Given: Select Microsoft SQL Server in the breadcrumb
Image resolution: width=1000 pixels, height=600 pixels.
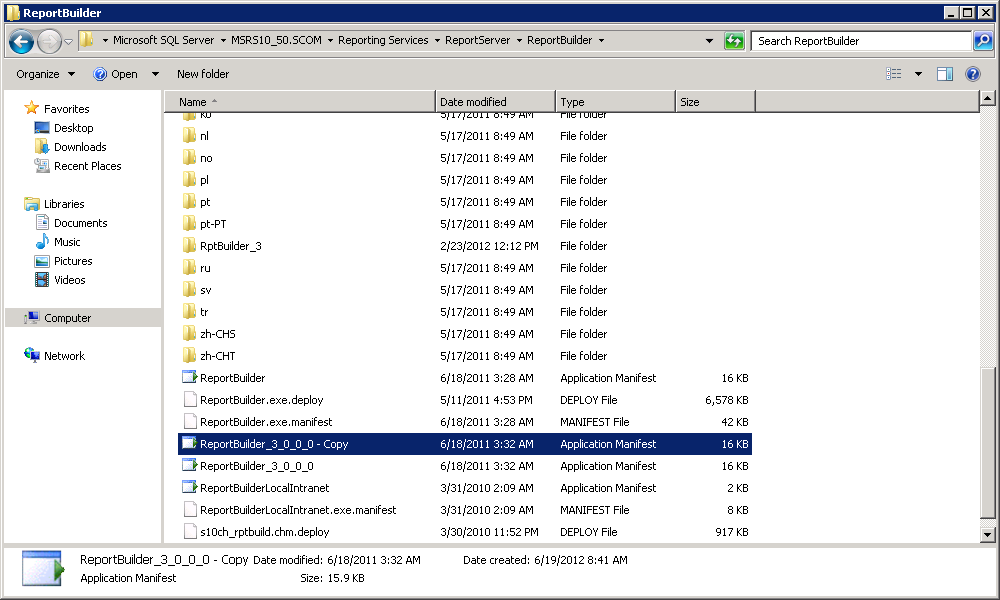Looking at the screenshot, I should [163, 40].
